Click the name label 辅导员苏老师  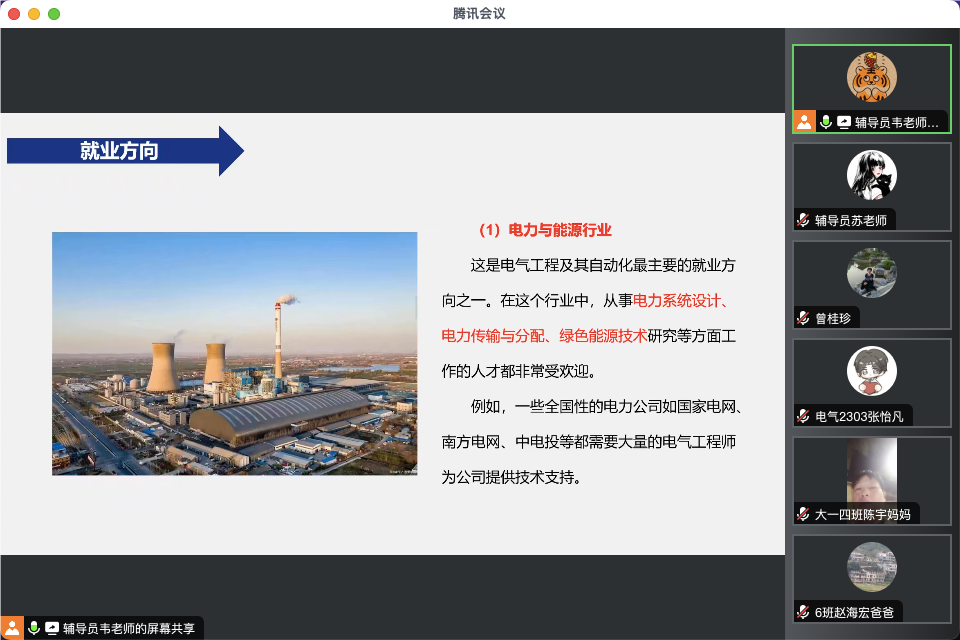tap(850, 220)
